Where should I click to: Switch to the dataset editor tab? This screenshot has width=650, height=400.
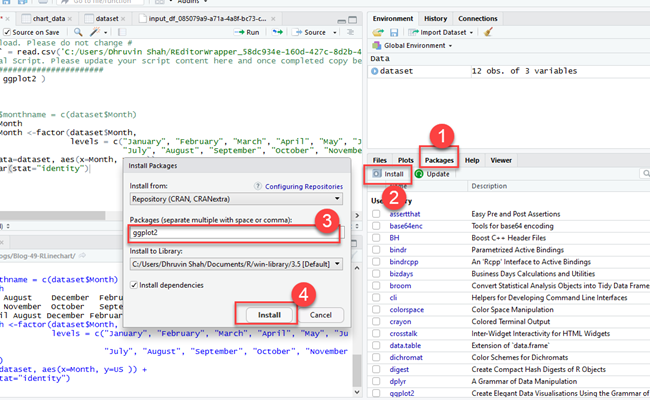coord(107,19)
